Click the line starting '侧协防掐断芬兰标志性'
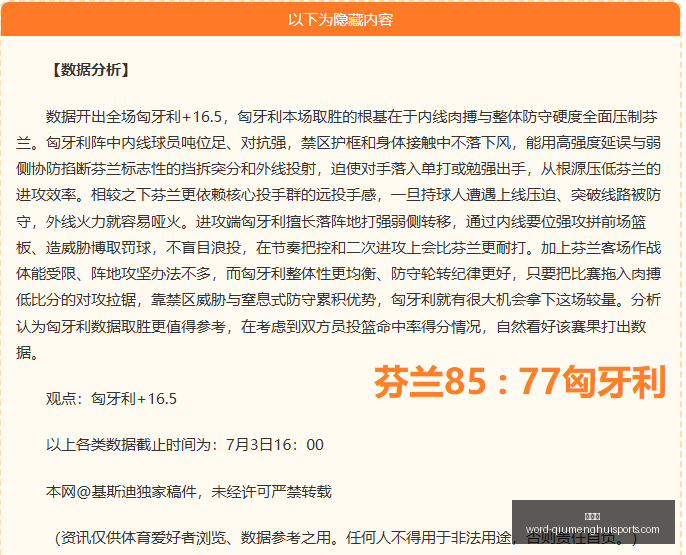This screenshot has width=686, height=555. pyautogui.click(x=338, y=169)
